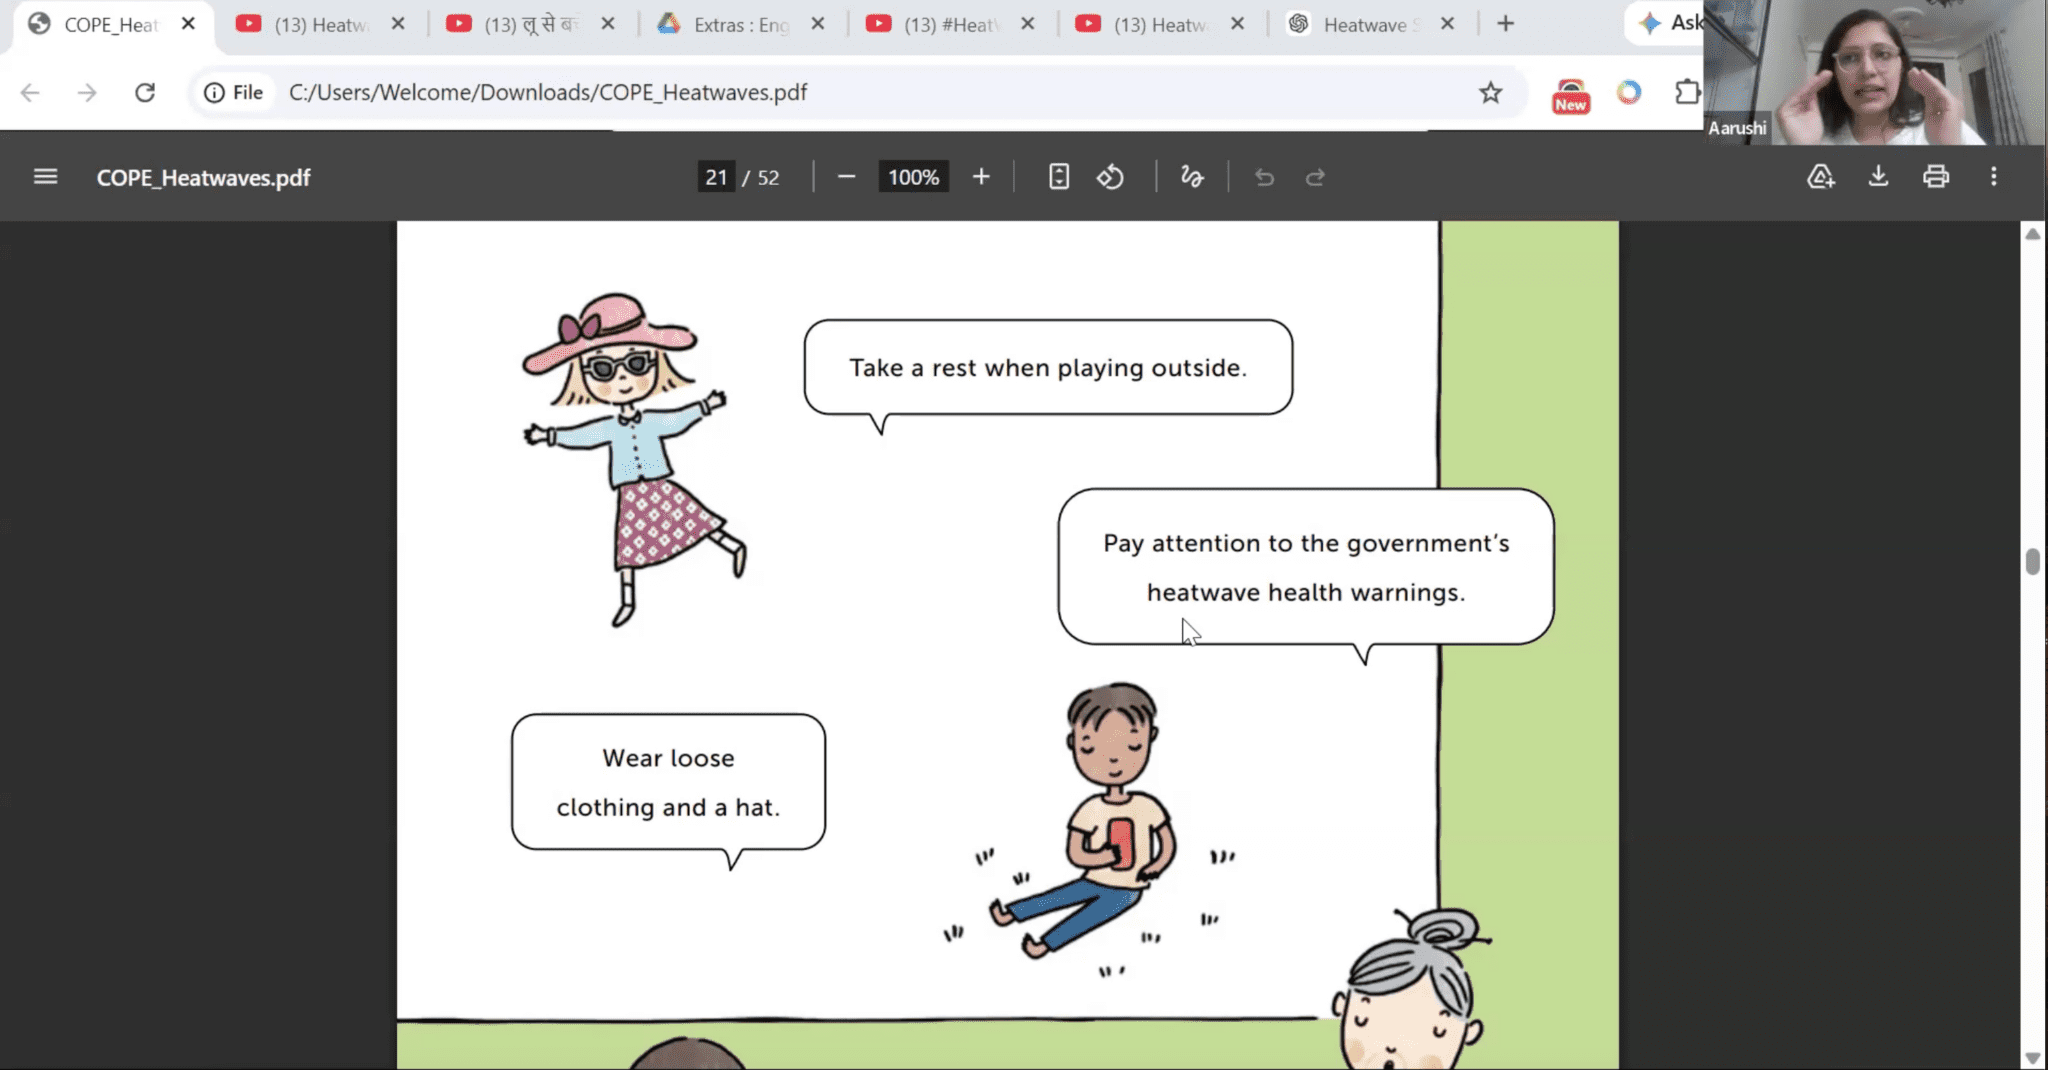This screenshot has height=1070, width=2048.
Task: Open the browser Extensions puzzle menu
Action: [x=1687, y=93]
